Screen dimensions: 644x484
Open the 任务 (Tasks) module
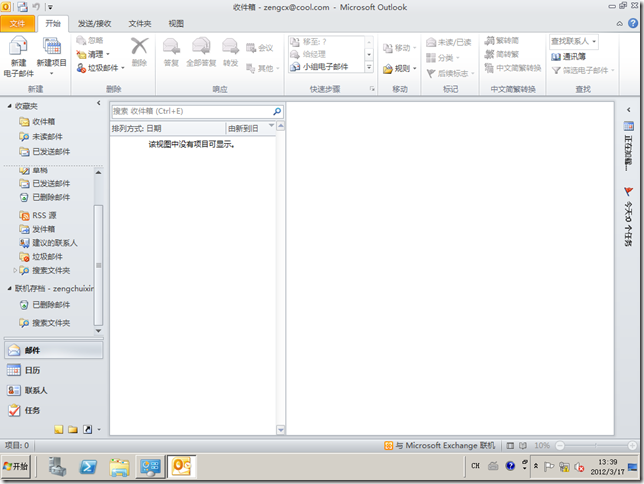[34, 410]
